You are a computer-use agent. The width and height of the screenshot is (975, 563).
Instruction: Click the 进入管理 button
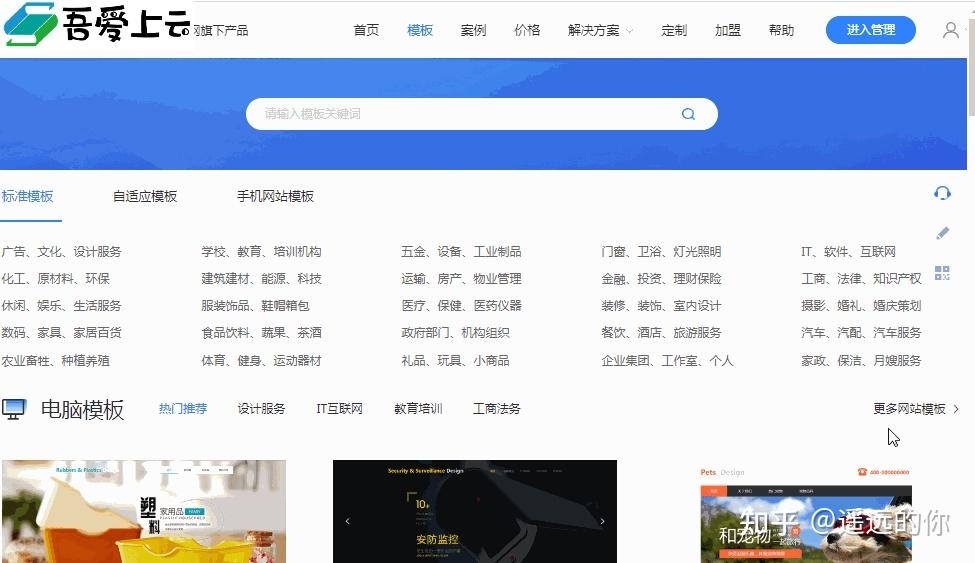point(871,30)
